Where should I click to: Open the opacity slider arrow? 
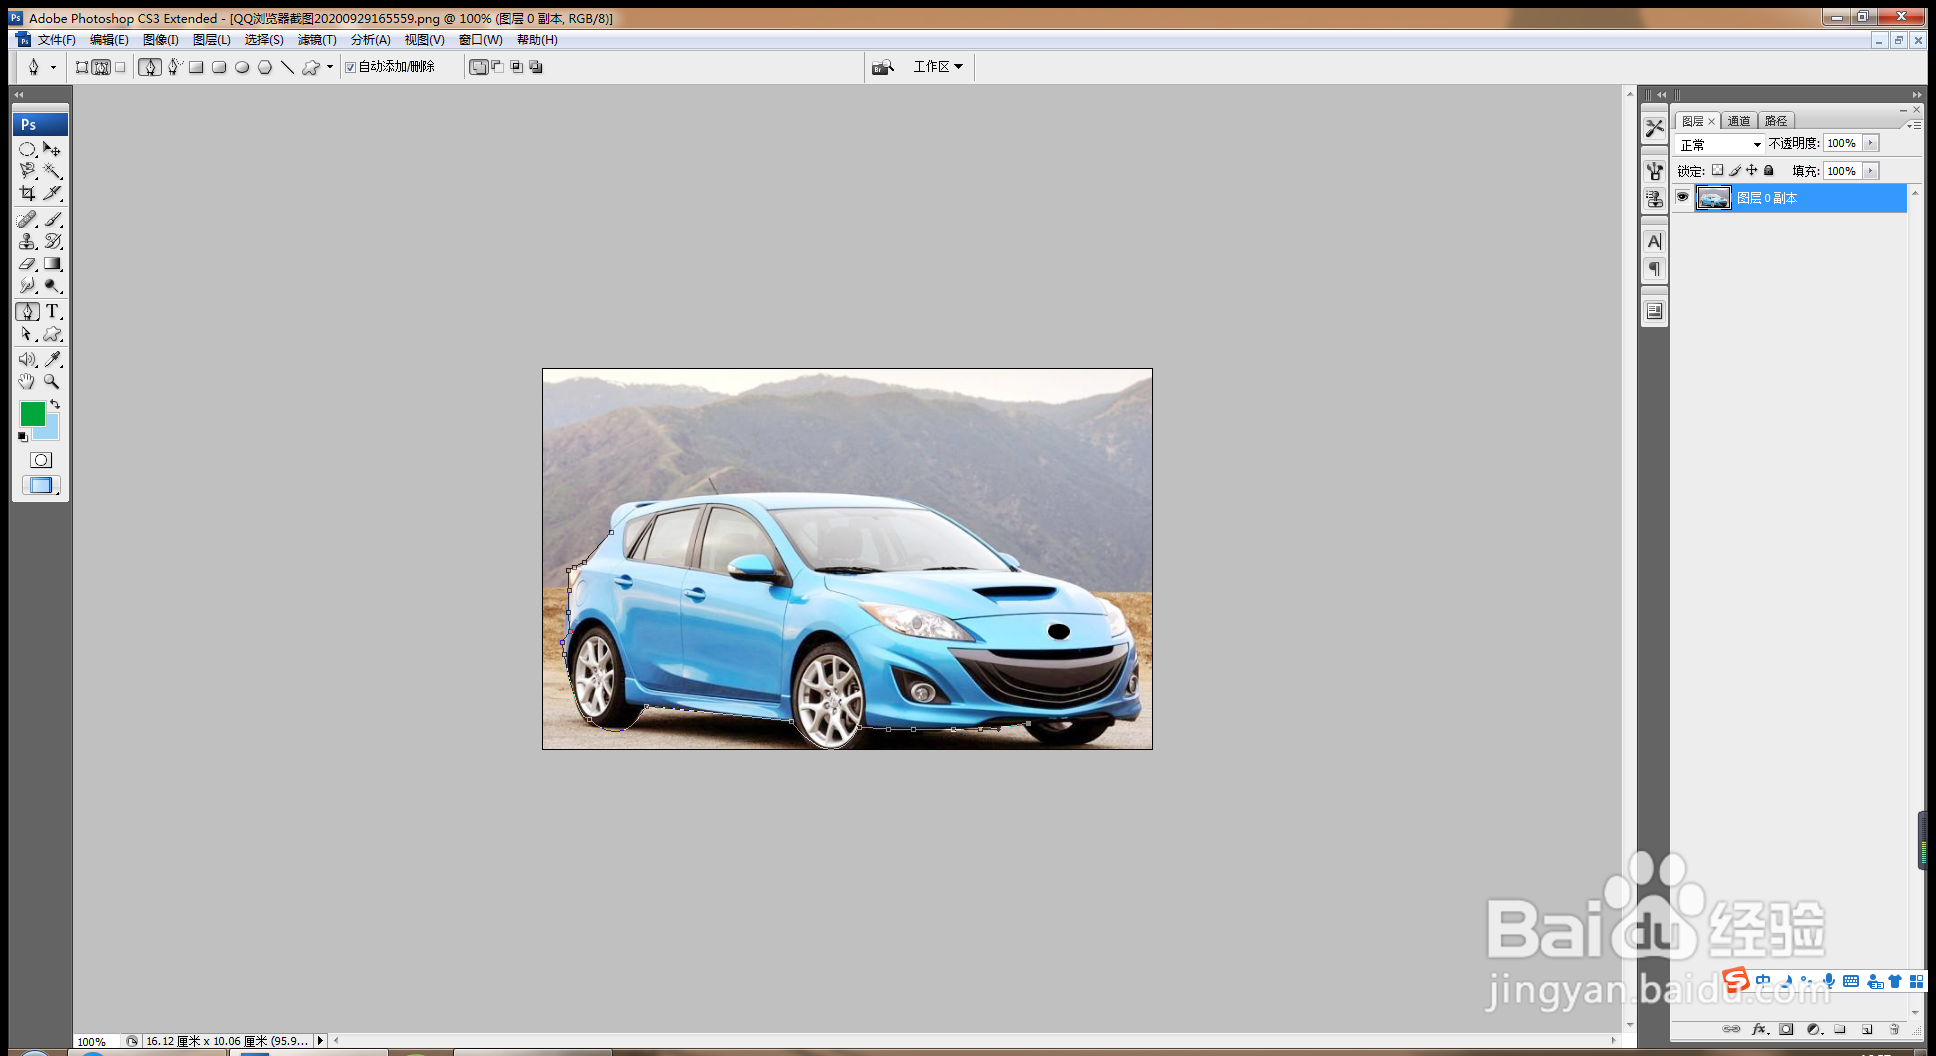coord(1870,143)
